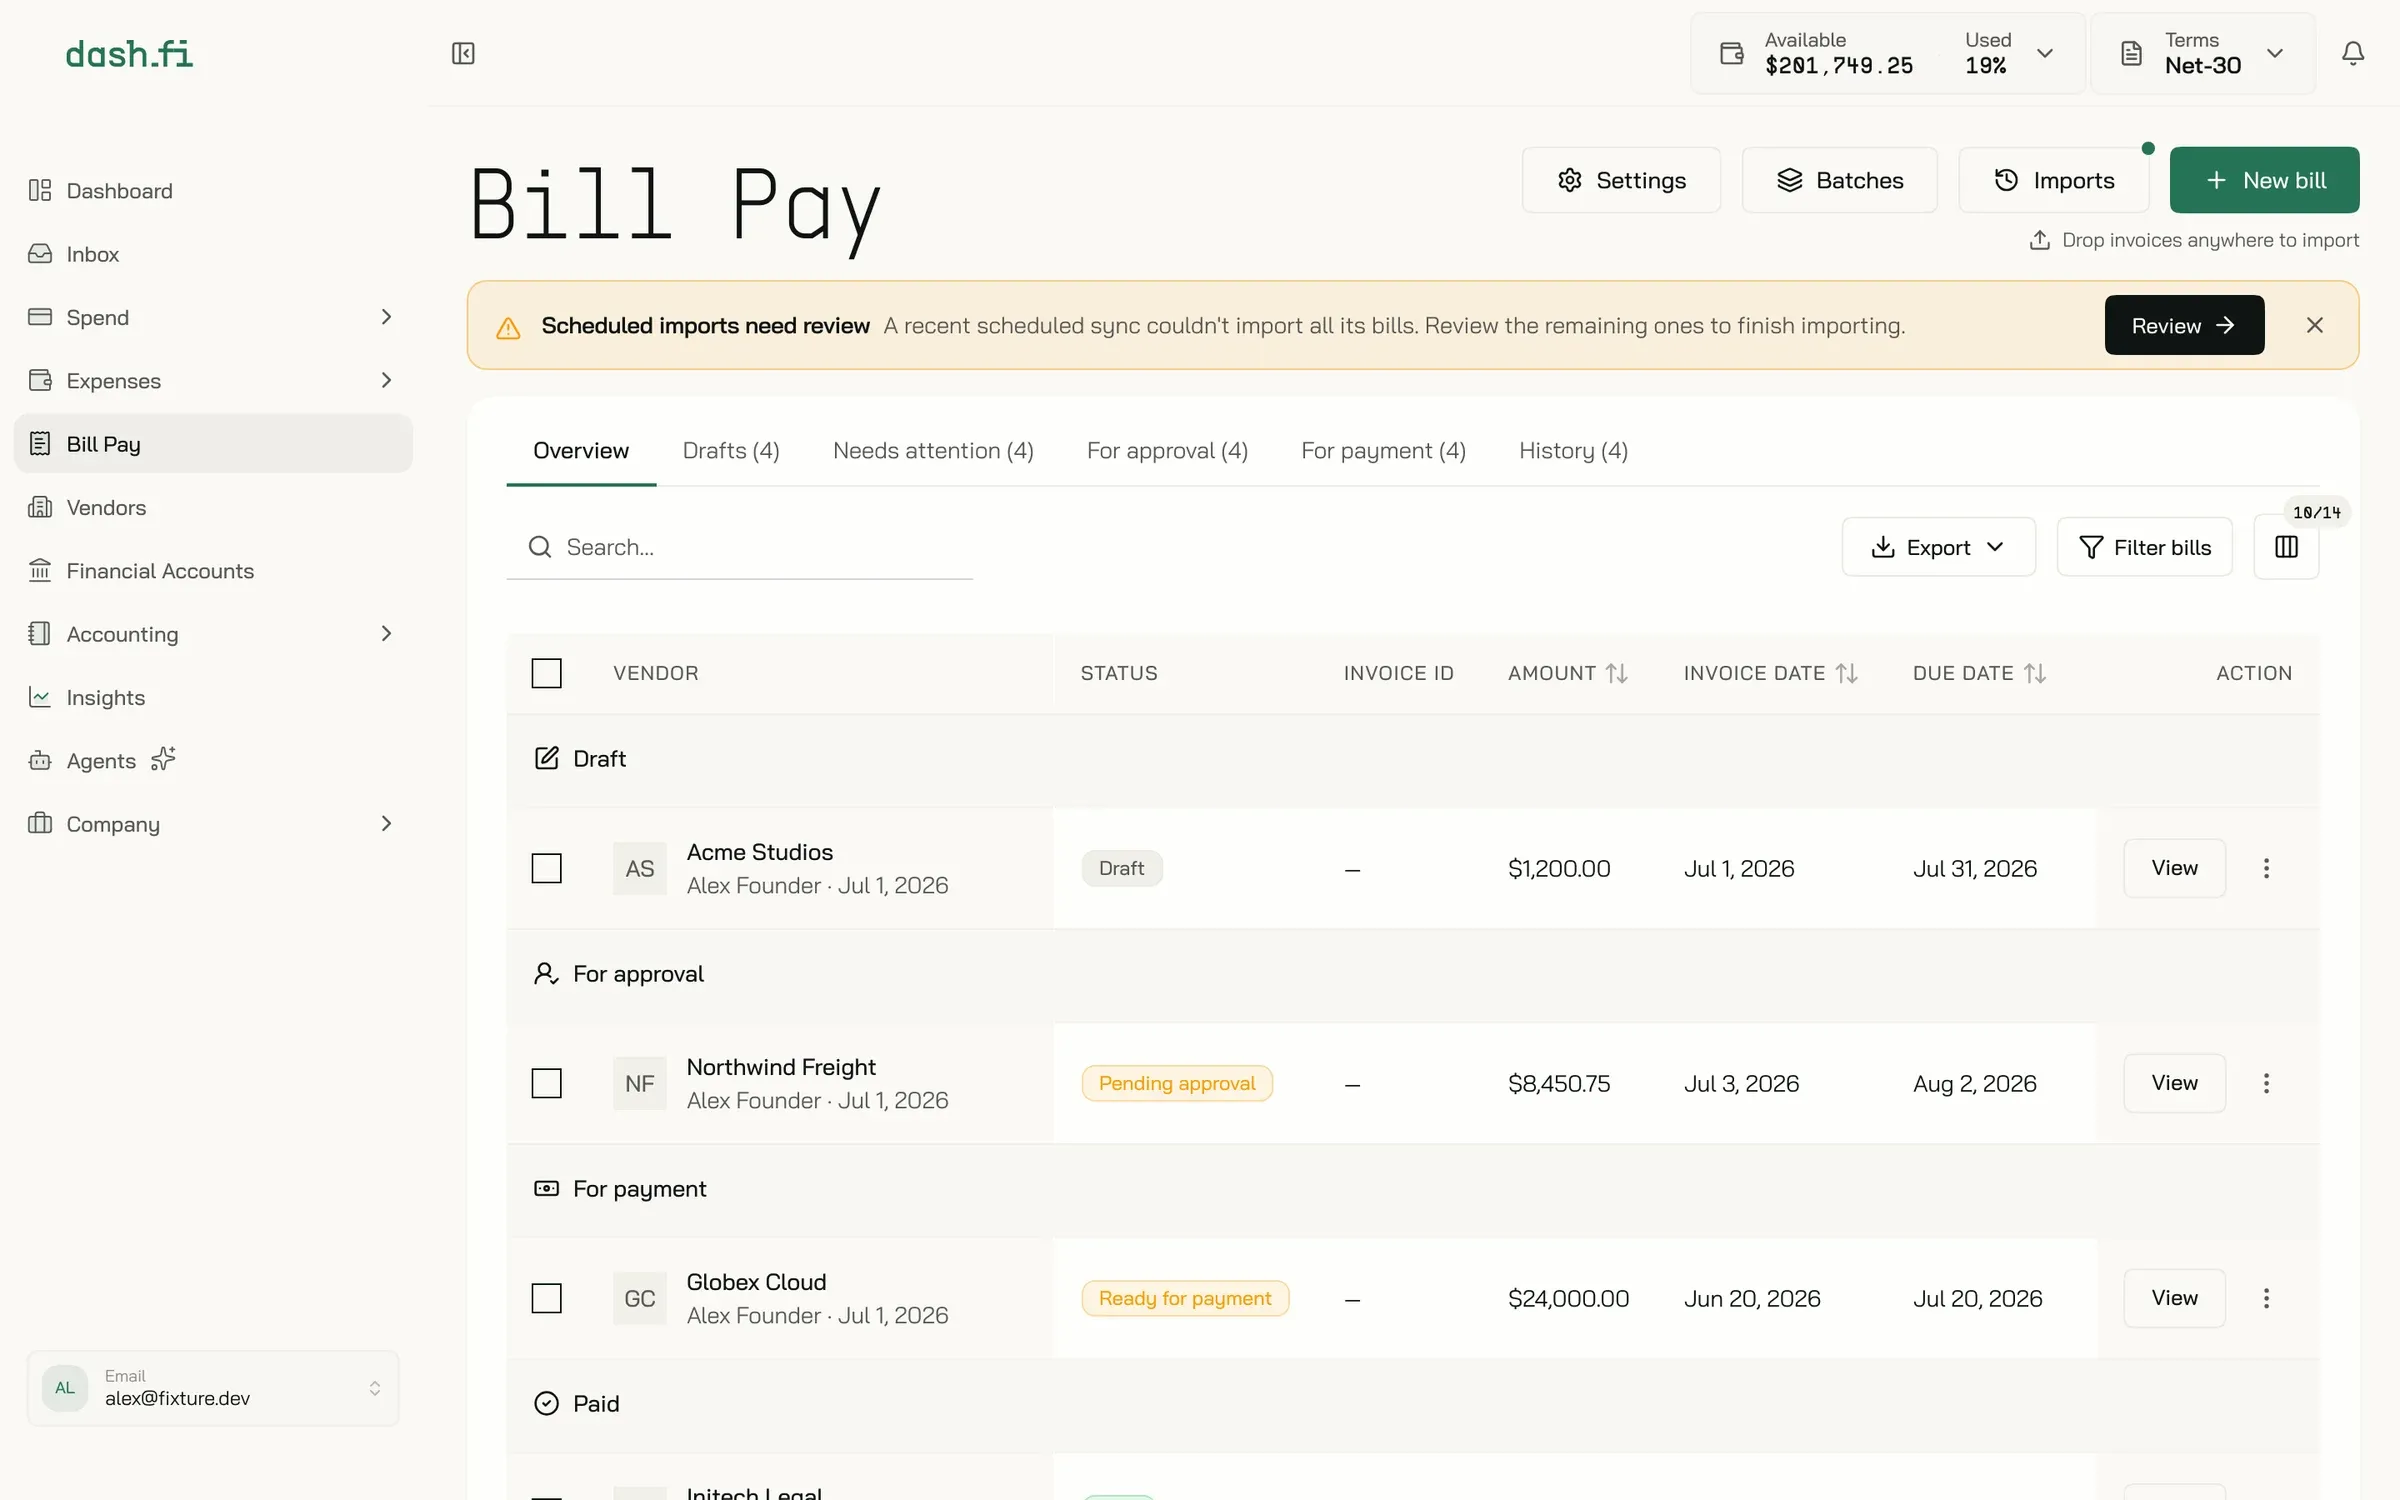The width and height of the screenshot is (2400, 1500).
Task: Switch to For approval (4) tab
Action: coord(1167,451)
